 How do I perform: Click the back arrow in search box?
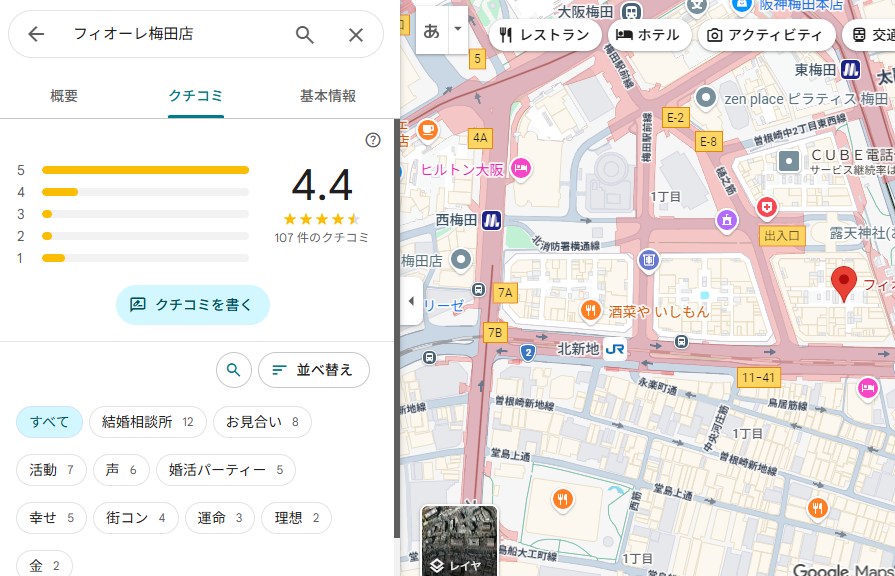(36, 35)
